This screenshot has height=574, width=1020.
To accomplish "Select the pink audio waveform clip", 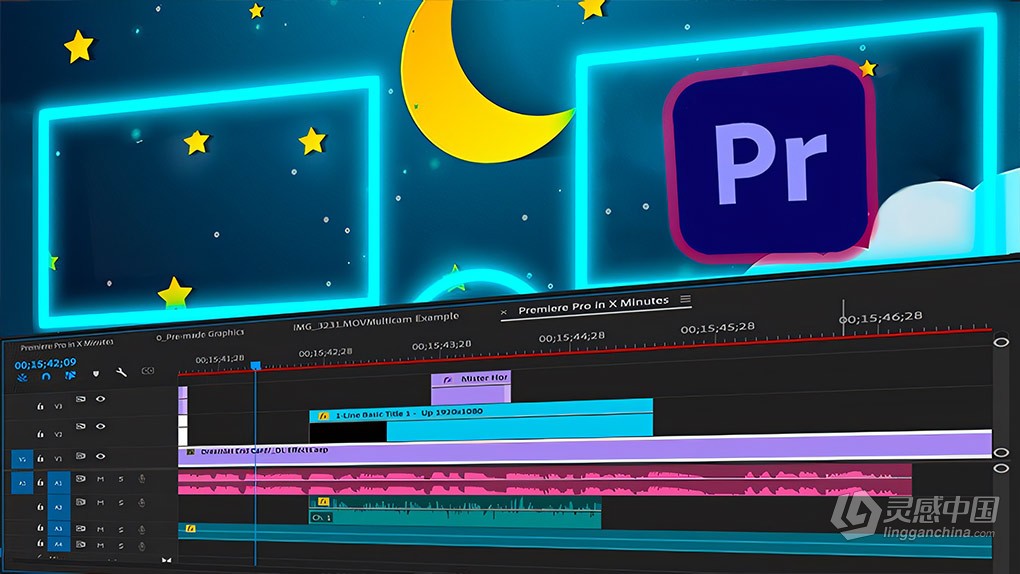I will click(545, 482).
